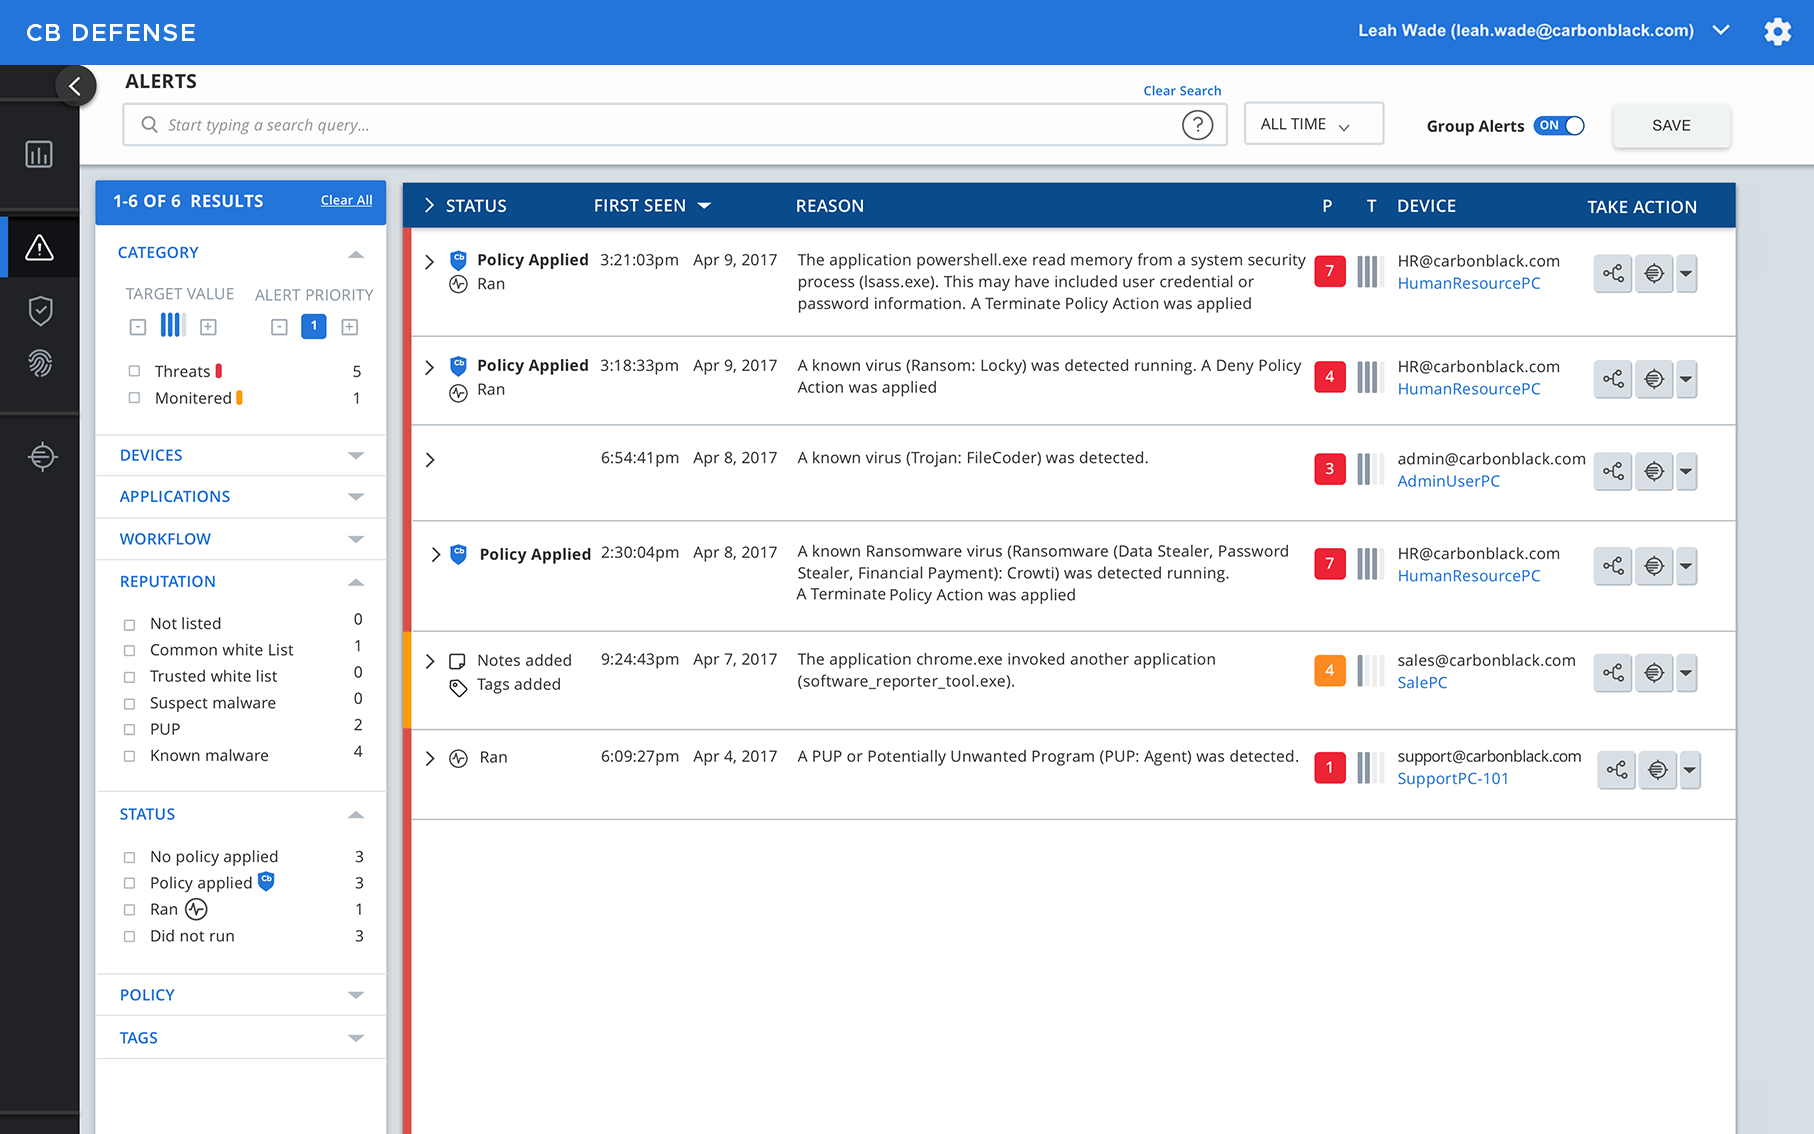Collapse the REPUTATION filter section
The width and height of the screenshot is (1814, 1134).
point(355,582)
